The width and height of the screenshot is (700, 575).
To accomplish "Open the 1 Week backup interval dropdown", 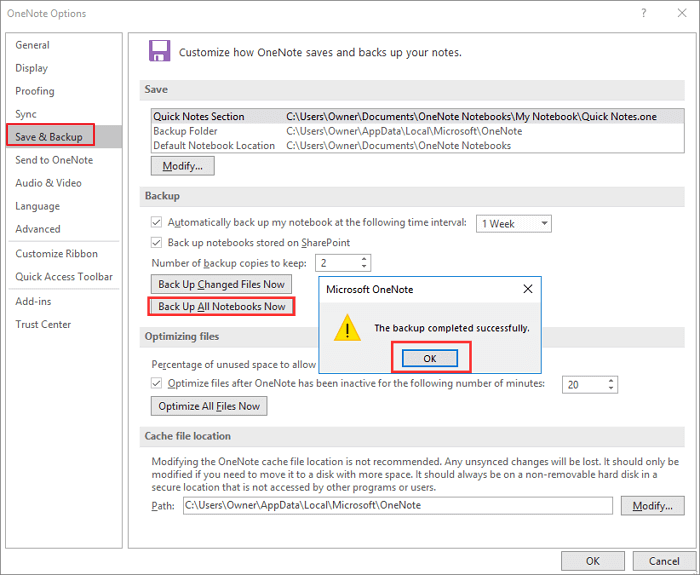I will point(513,224).
